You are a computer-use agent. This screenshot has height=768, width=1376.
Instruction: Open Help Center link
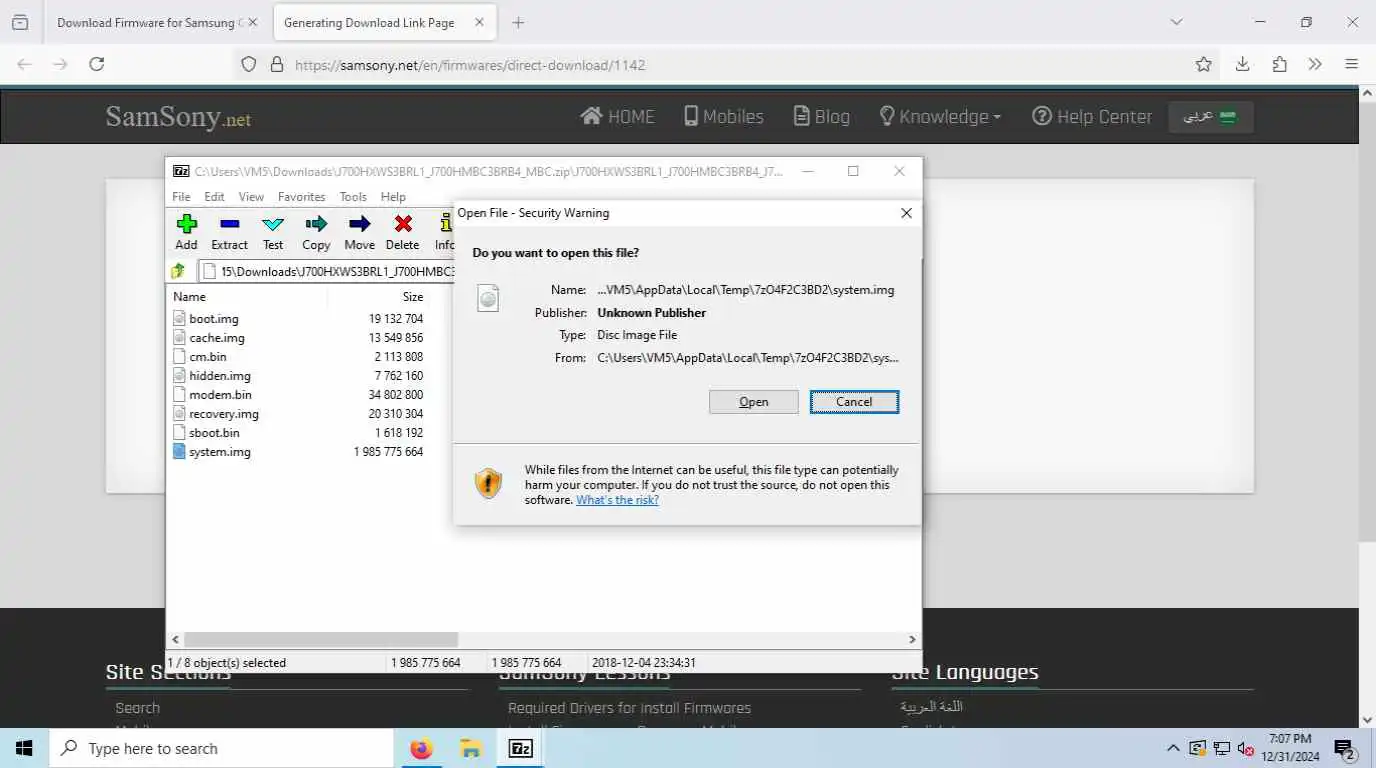[x=1092, y=117]
